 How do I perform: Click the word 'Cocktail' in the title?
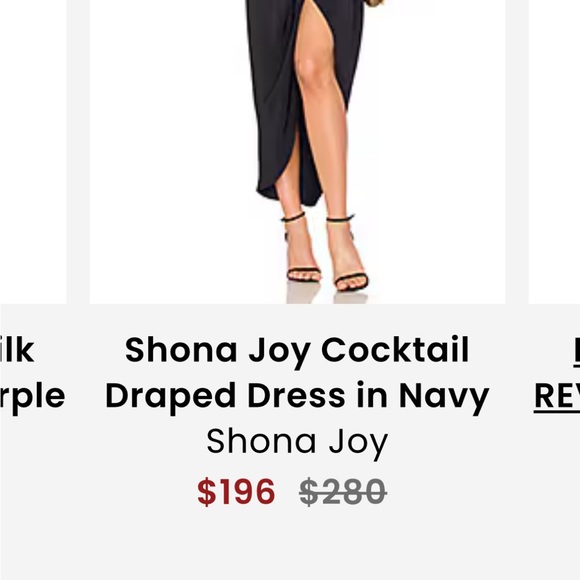(x=395, y=350)
